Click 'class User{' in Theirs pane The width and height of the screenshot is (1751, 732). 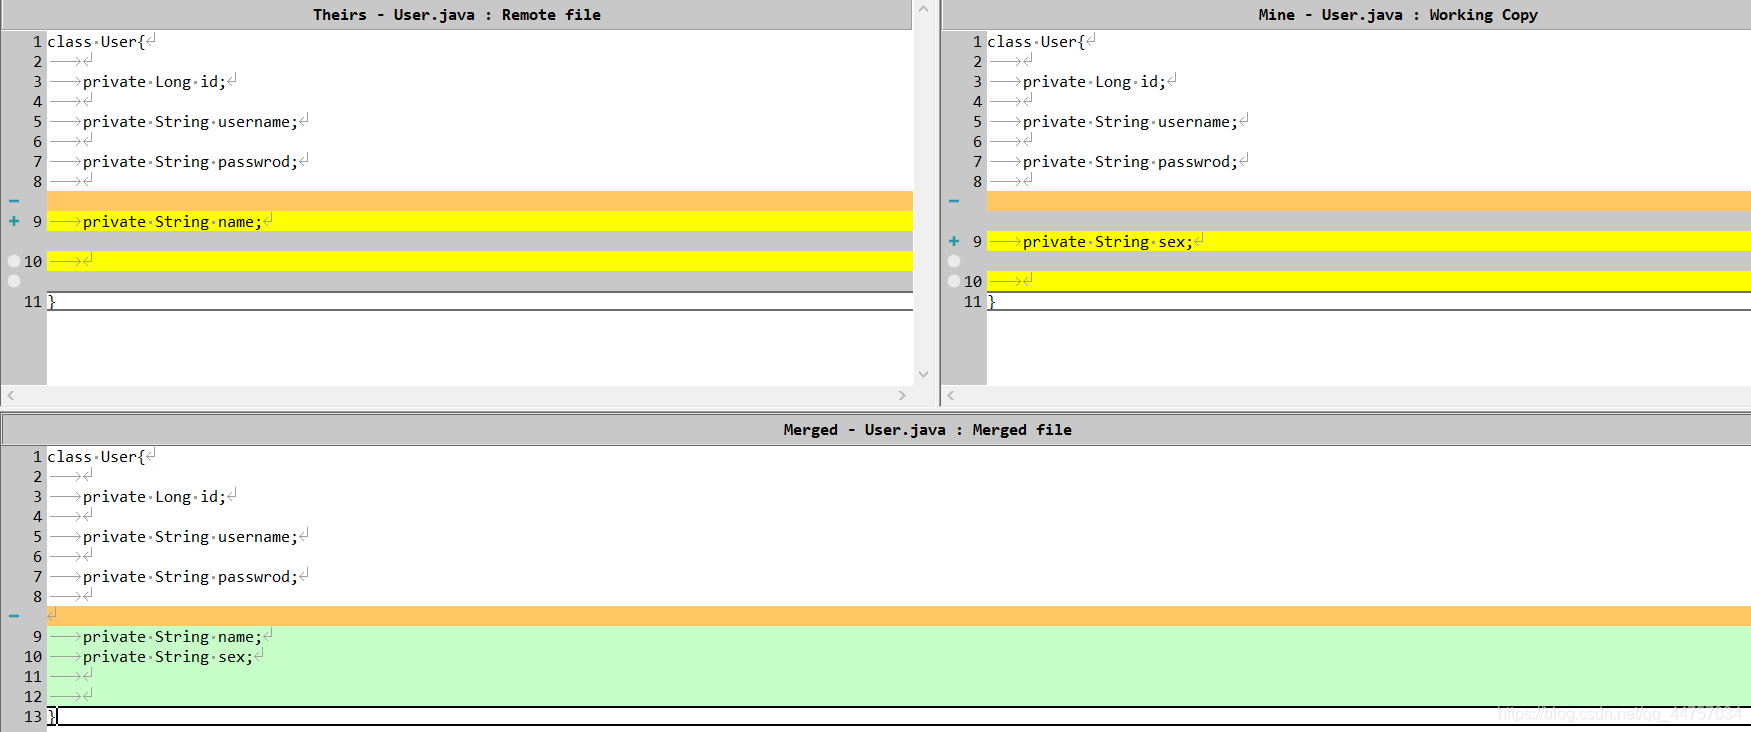[96, 42]
